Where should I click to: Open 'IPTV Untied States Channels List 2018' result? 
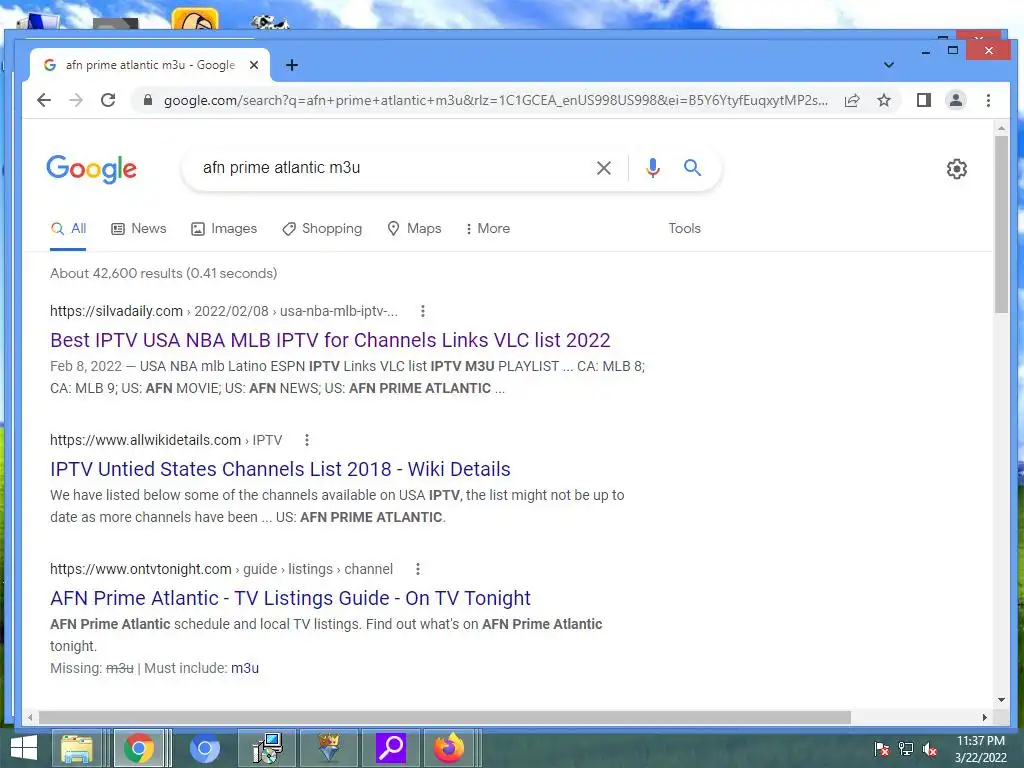280,469
